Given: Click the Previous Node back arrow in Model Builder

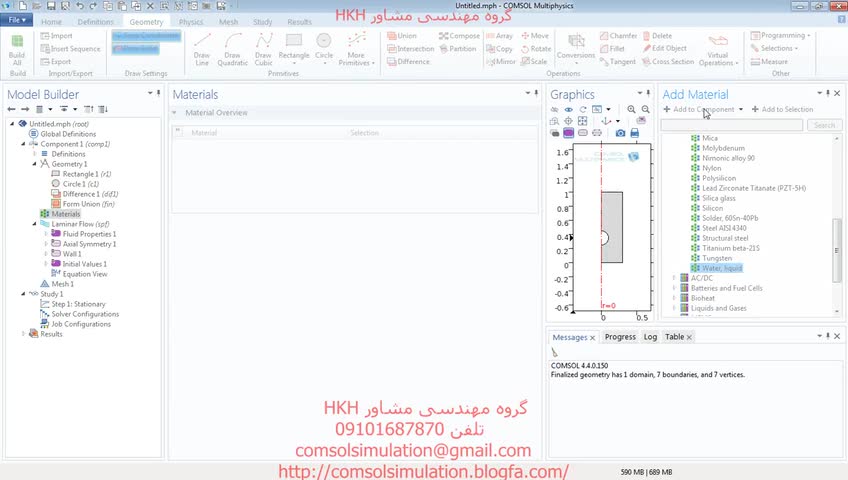Looking at the screenshot, I should click(11, 109).
